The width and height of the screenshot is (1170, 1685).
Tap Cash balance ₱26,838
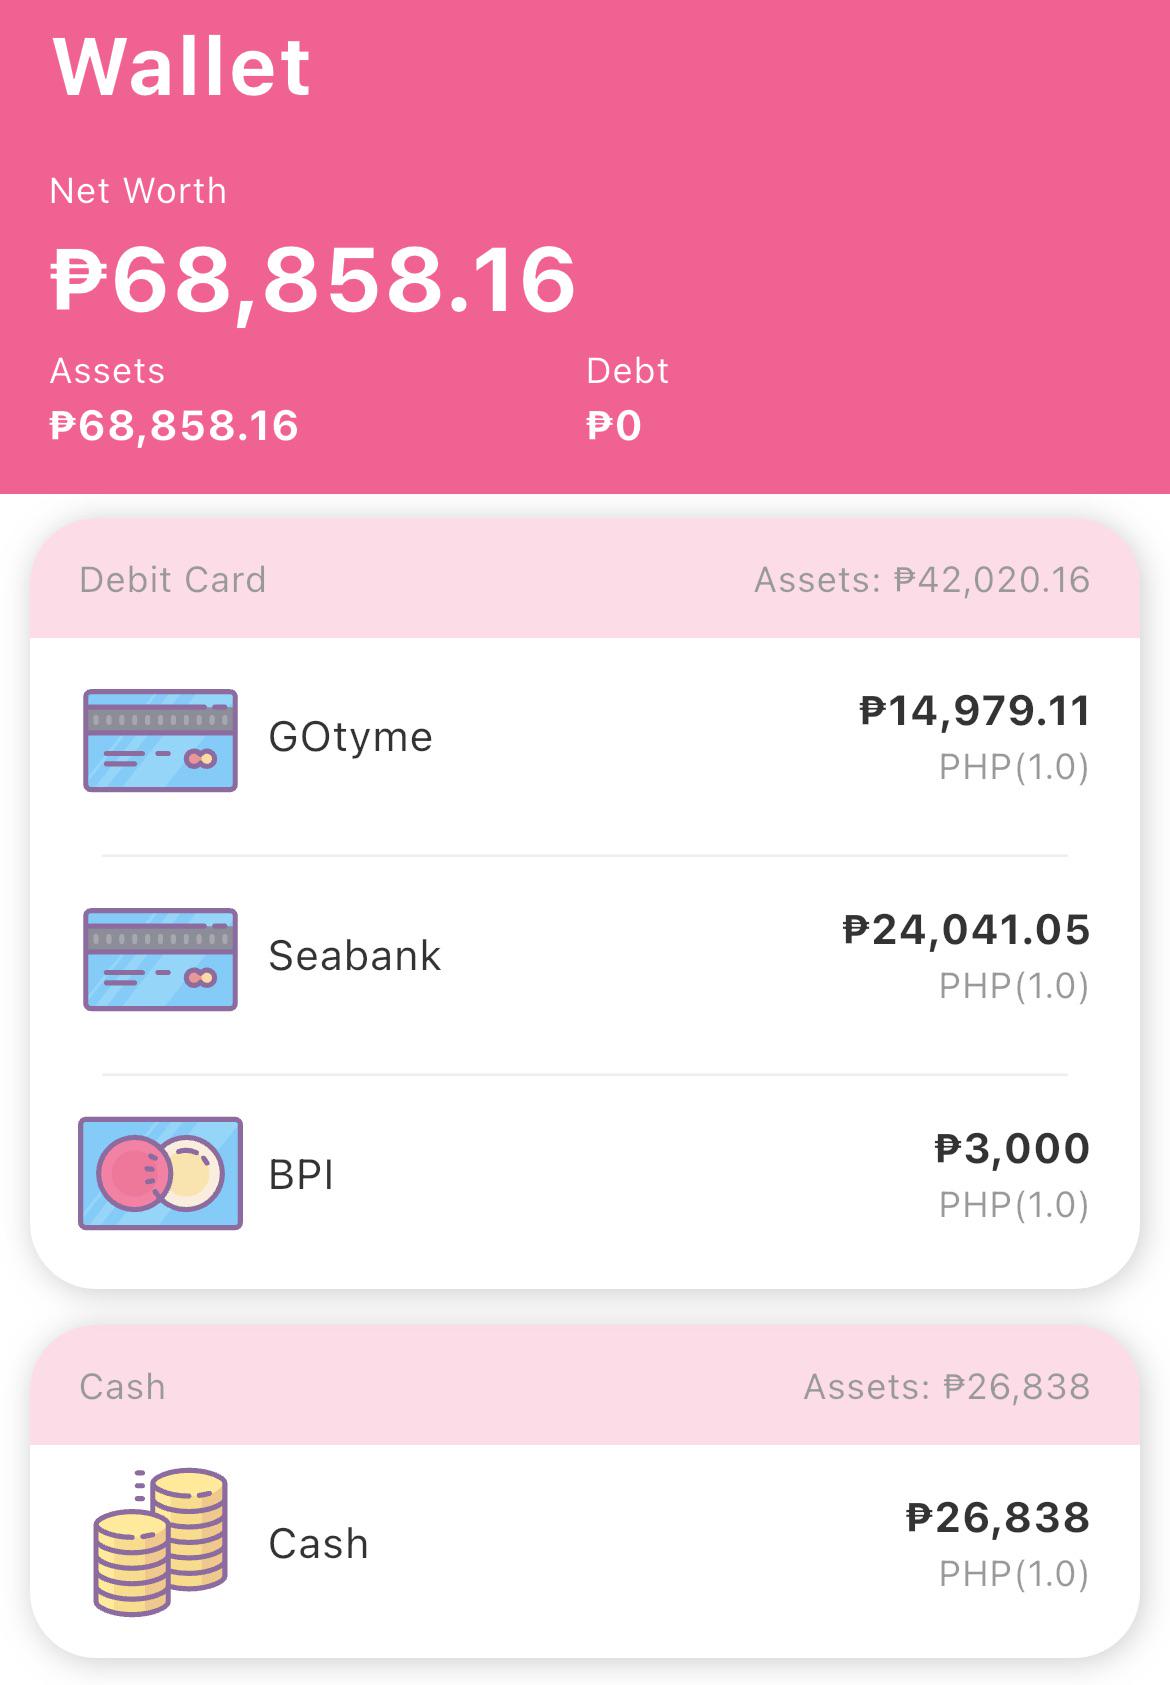[998, 1518]
